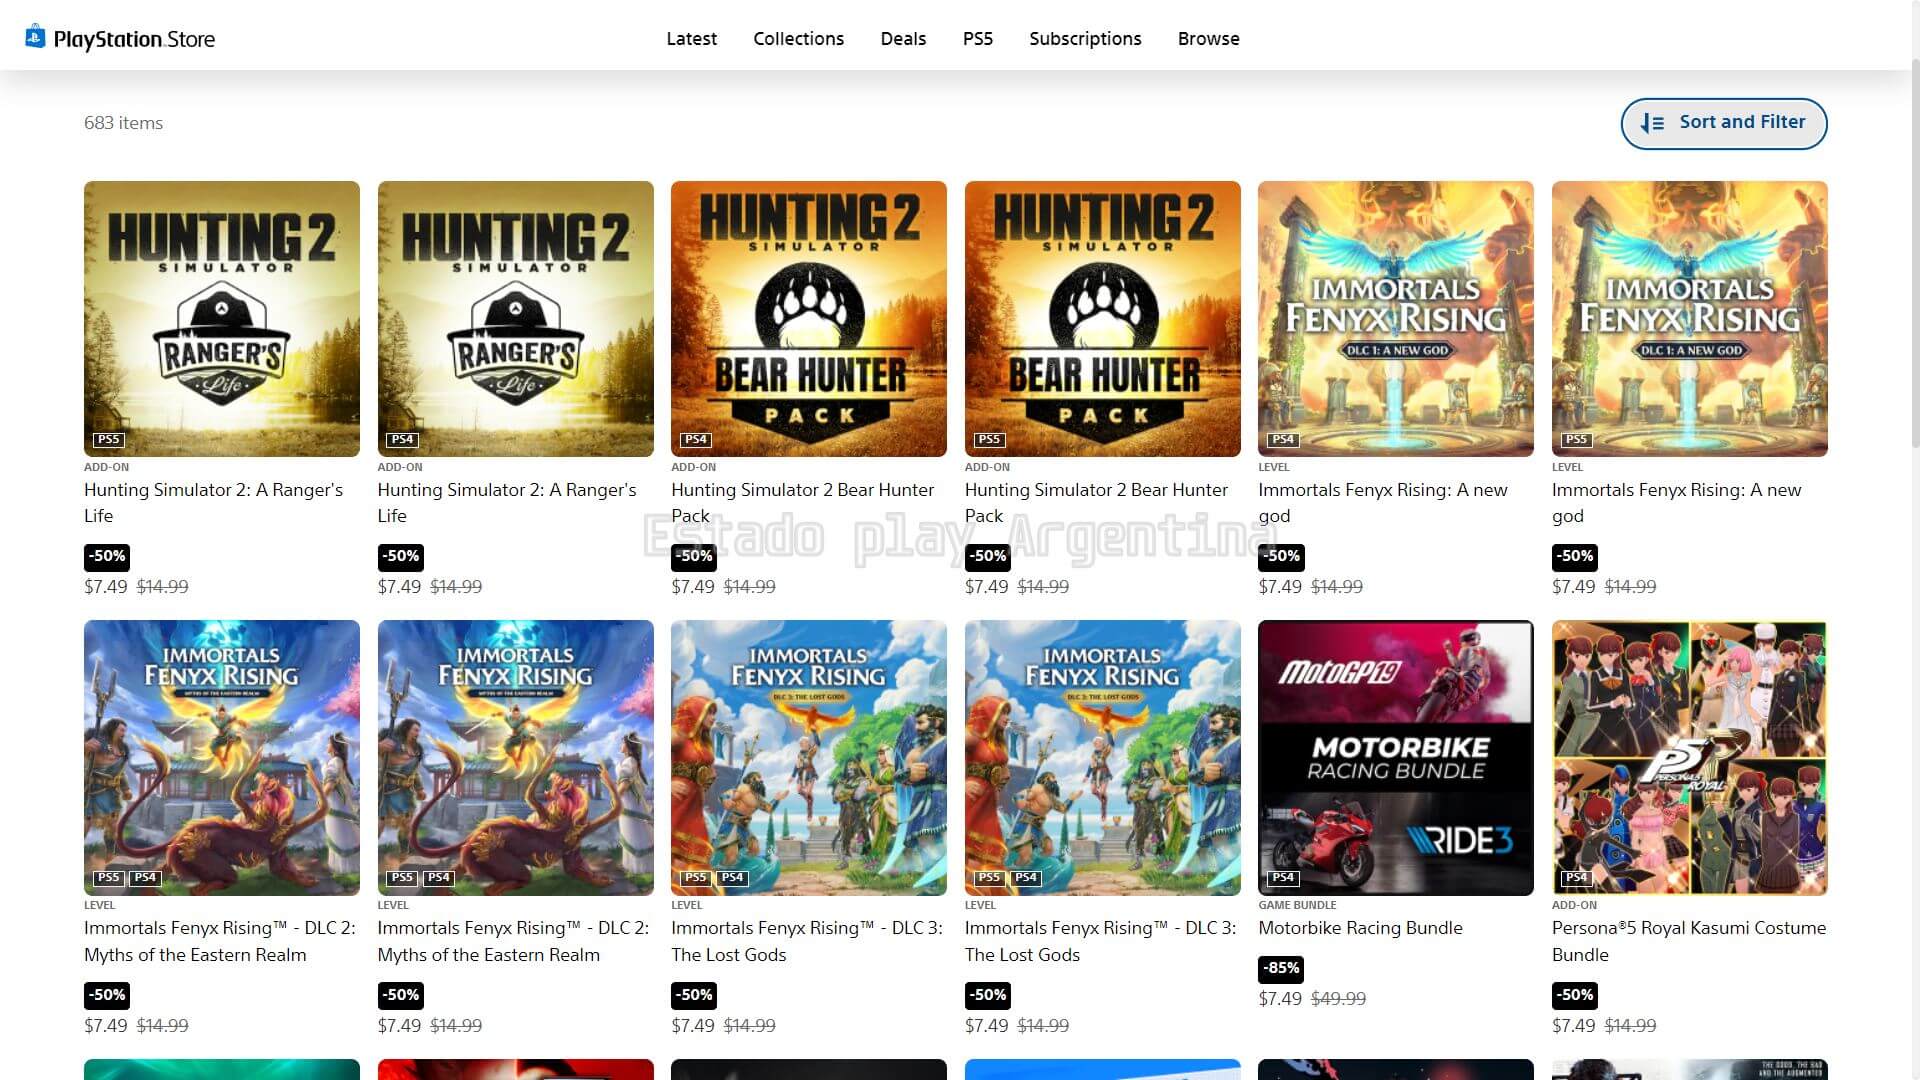The width and height of the screenshot is (1920, 1080).
Task: Click -85% discount badge on Motorbike Racing Bundle
Action: (x=1281, y=968)
